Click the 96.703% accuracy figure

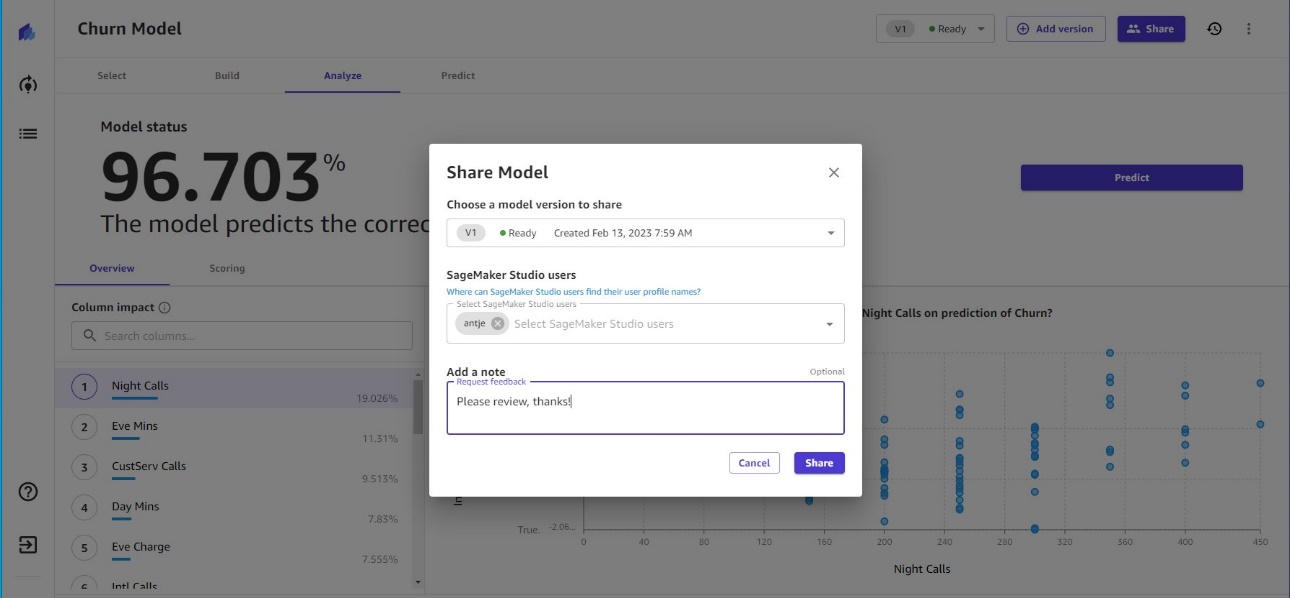[224, 177]
